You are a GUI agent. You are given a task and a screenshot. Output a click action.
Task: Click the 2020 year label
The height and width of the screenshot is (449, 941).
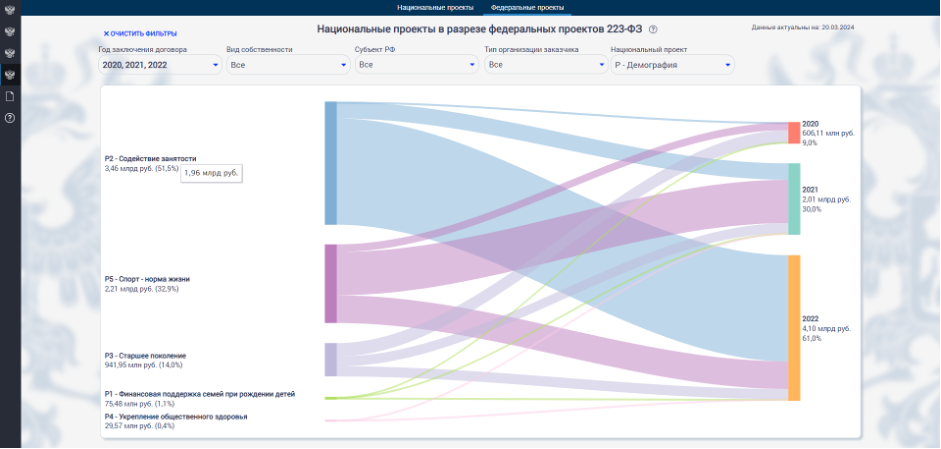tap(810, 124)
